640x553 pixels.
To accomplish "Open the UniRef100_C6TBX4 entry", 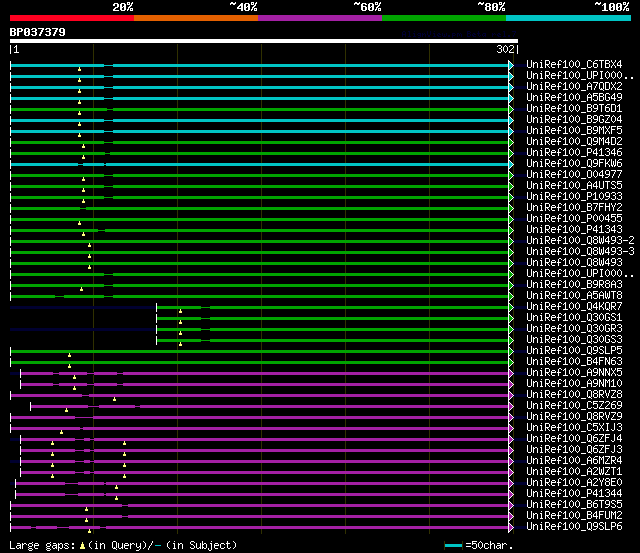I will [574, 64].
